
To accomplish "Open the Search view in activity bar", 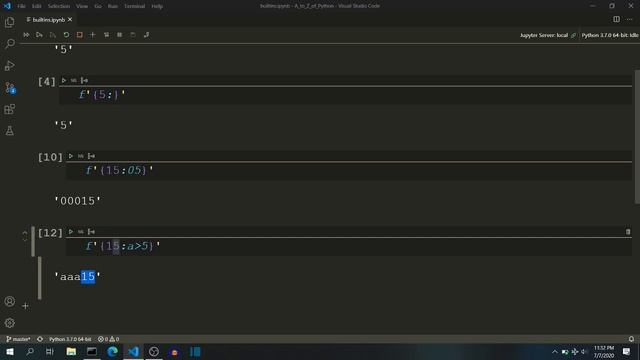I will click(9, 44).
